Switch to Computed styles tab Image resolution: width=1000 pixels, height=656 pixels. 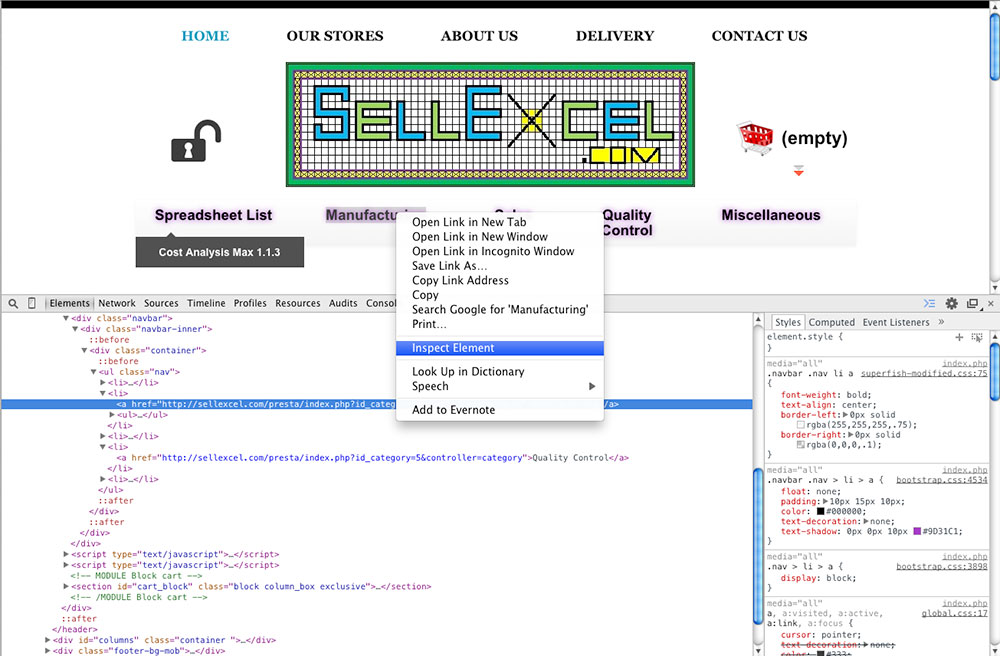[x=832, y=323]
